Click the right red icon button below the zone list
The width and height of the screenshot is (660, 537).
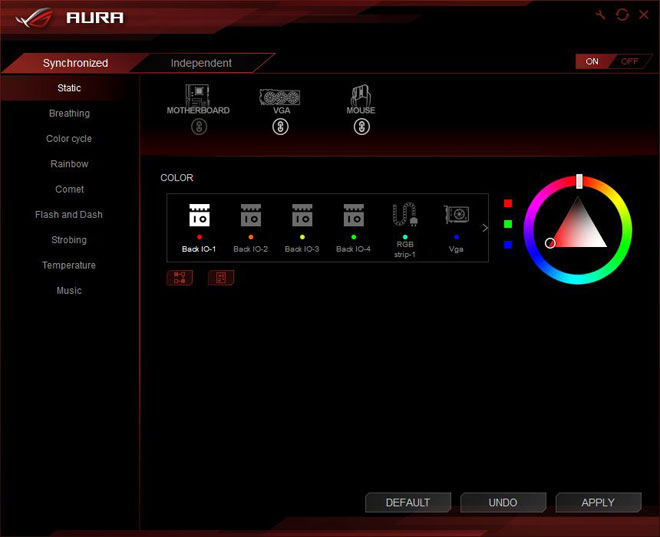click(221, 278)
